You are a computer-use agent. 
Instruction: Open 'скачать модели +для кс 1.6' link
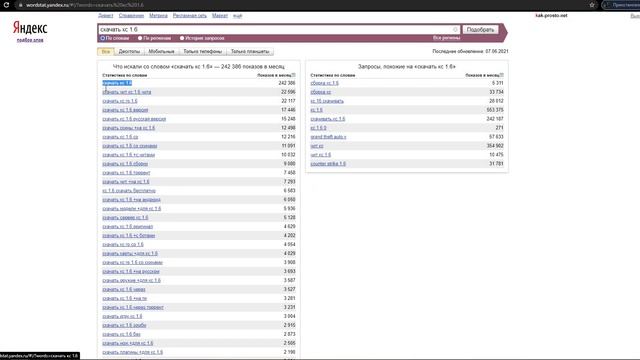tap(131, 209)
